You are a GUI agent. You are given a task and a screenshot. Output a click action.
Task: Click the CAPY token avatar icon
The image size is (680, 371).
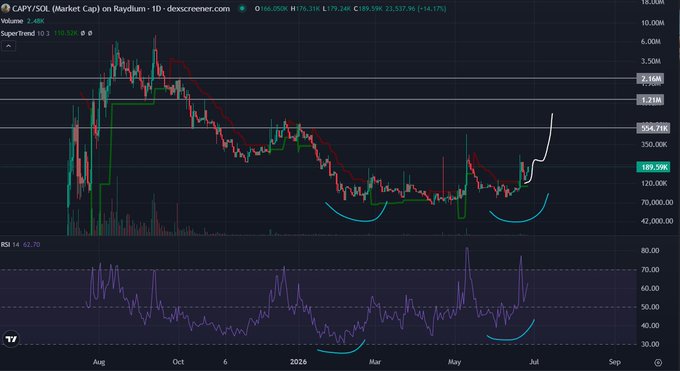[5, 8]
